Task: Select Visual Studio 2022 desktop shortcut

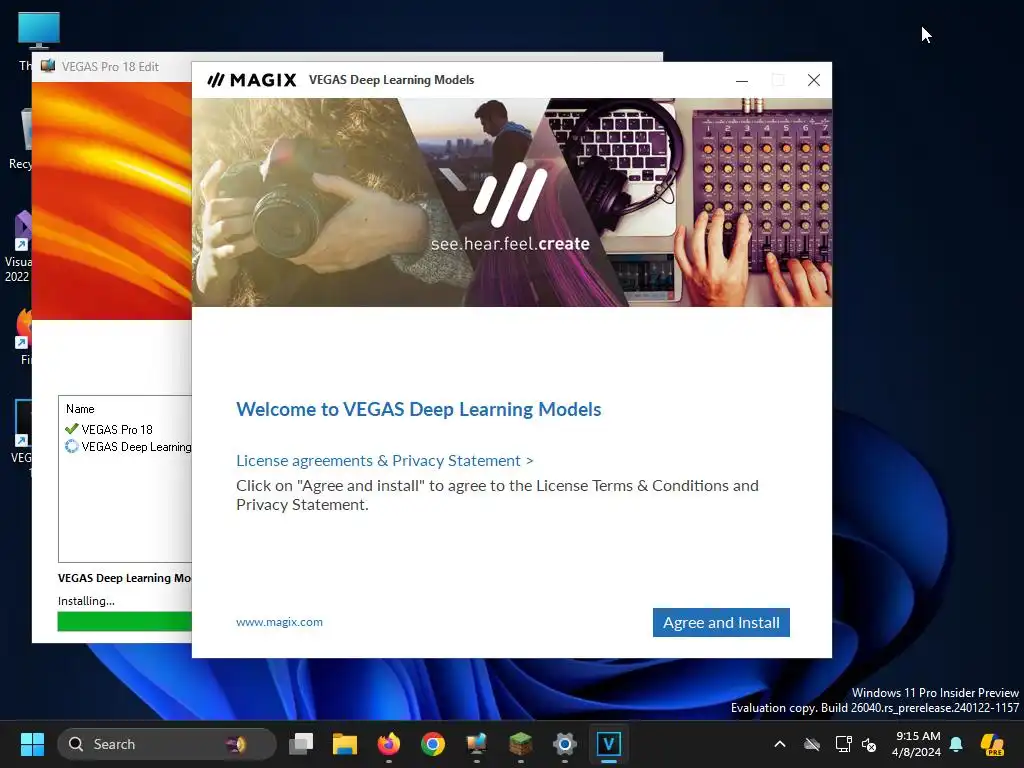Action: click(18, 247)
